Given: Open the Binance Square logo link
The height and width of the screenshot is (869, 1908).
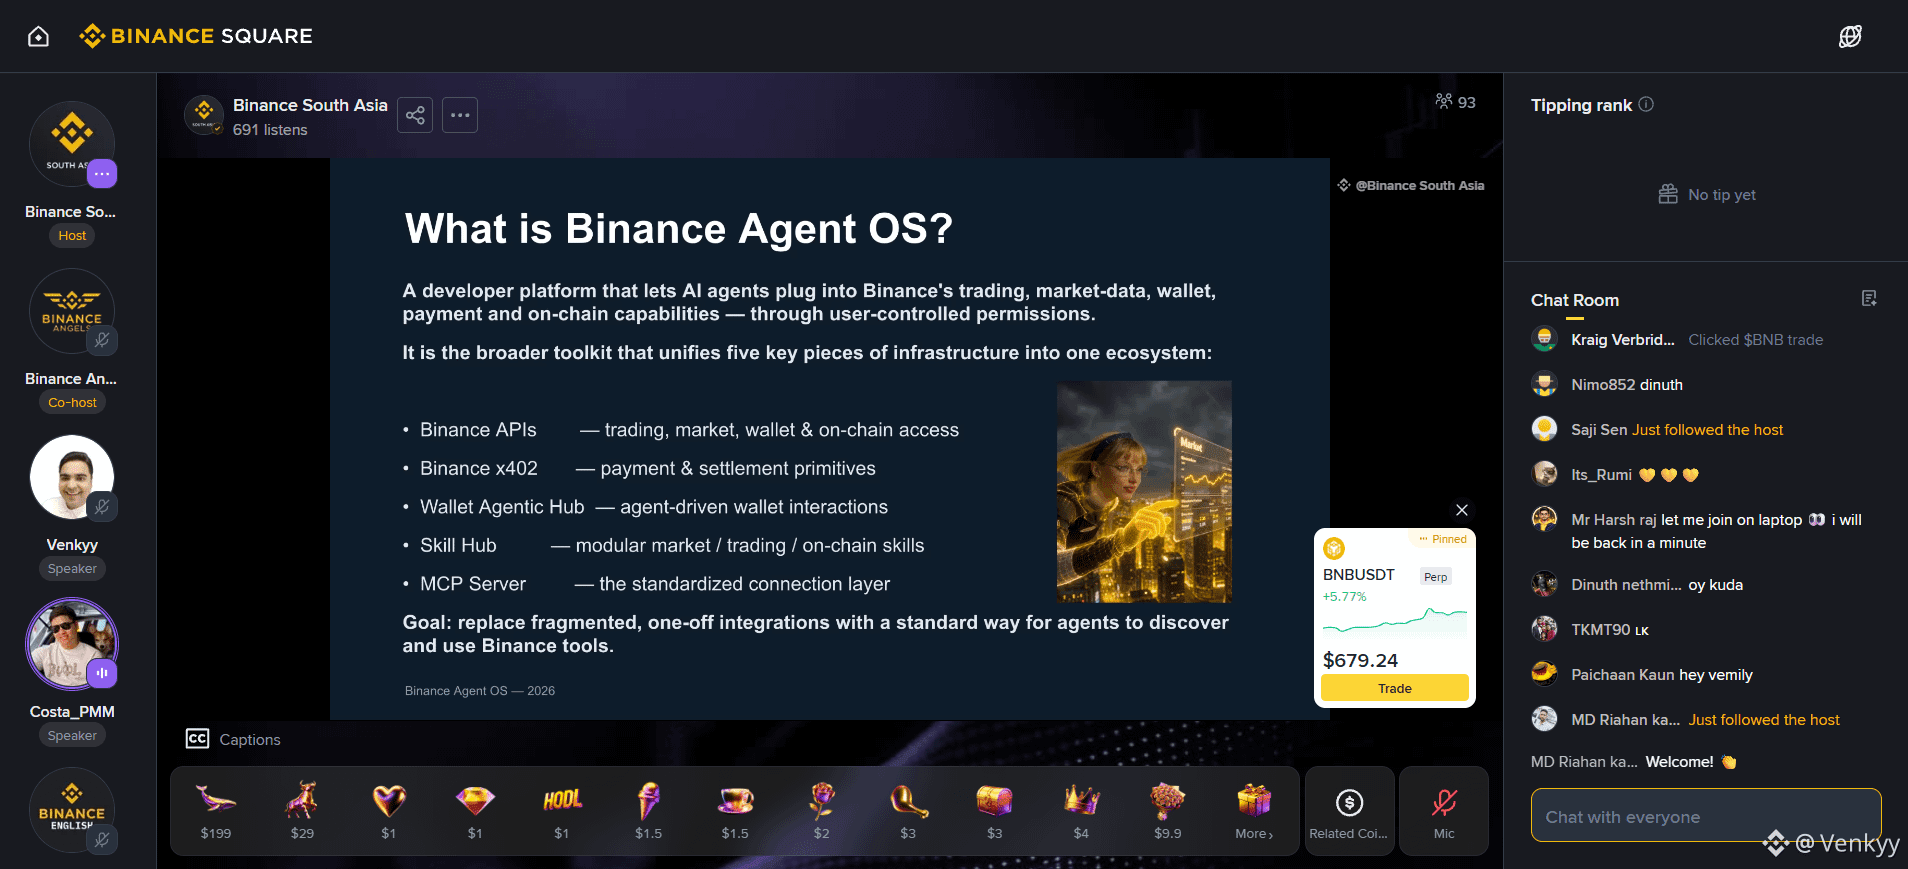Looking at the screenshot, I should coord(196,36).
